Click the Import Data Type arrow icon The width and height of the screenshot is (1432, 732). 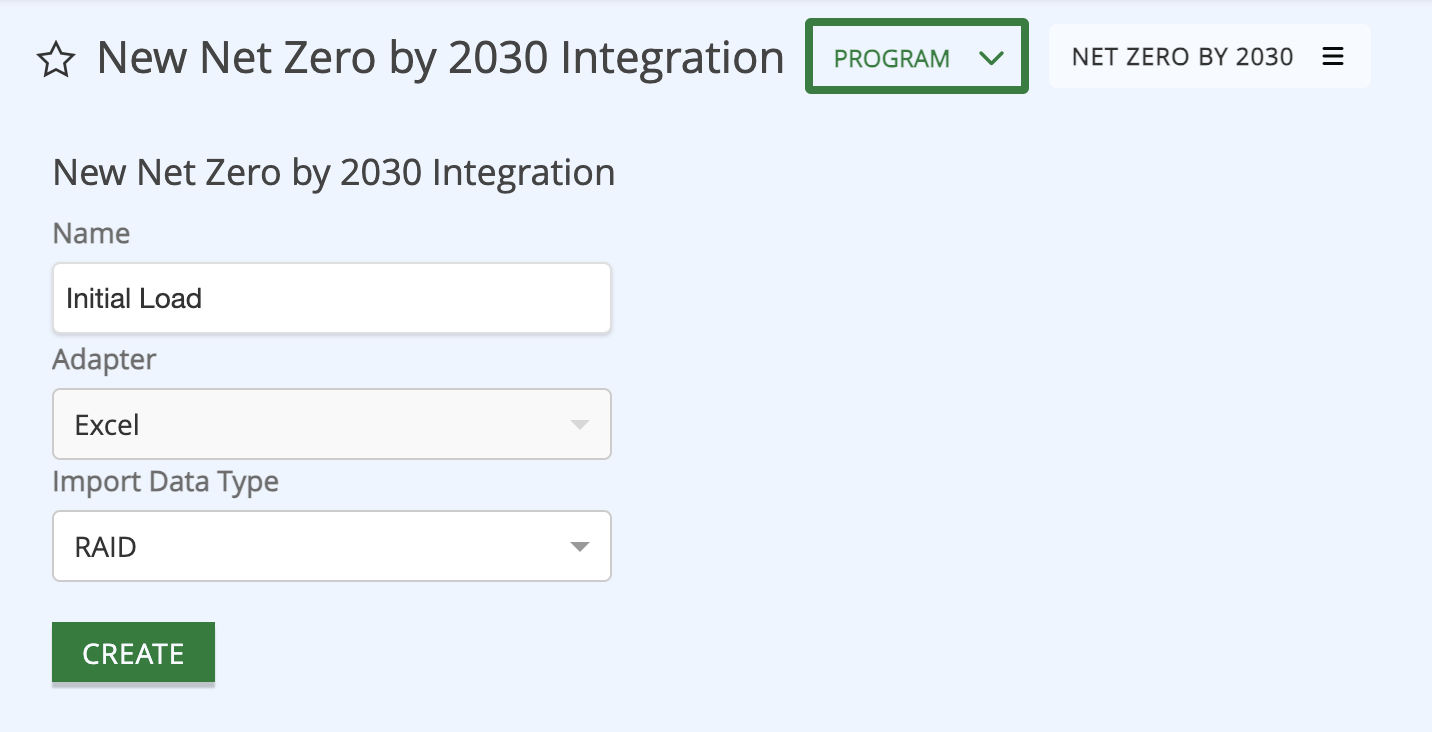click(580, 547)
